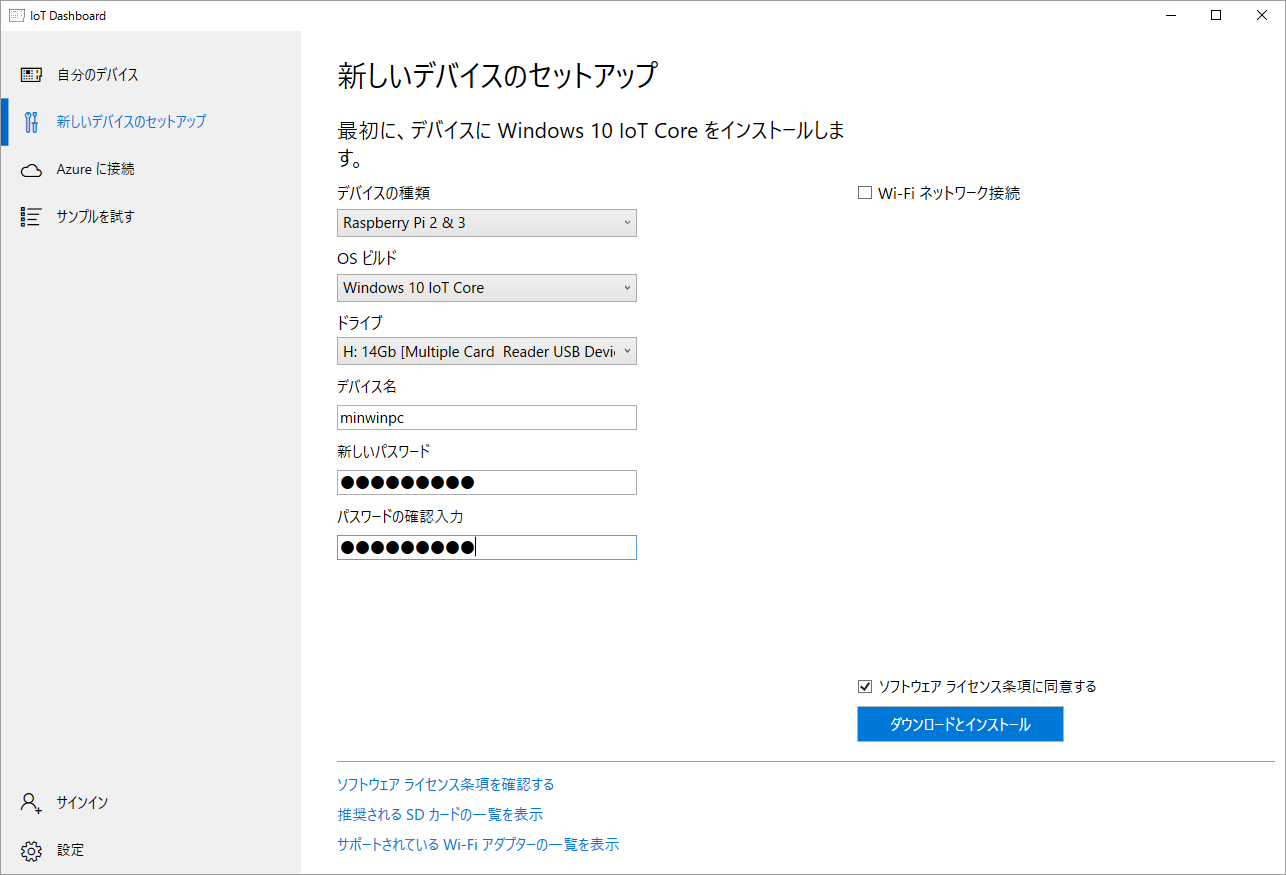
Task: Open 推奨される SD カードの一覧を表示 link
Action: (x=440, y=815)
